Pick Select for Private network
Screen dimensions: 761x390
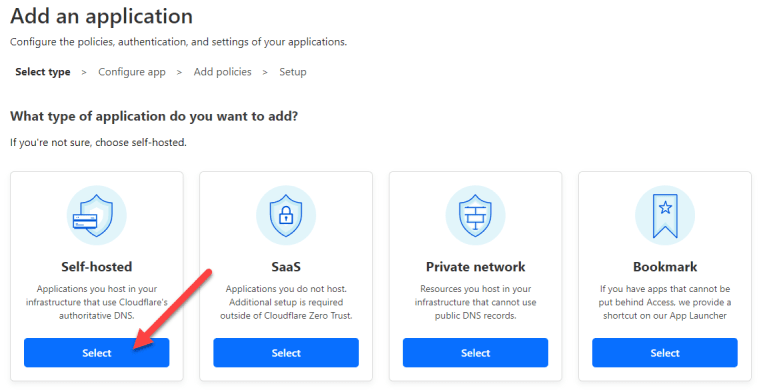475,353
